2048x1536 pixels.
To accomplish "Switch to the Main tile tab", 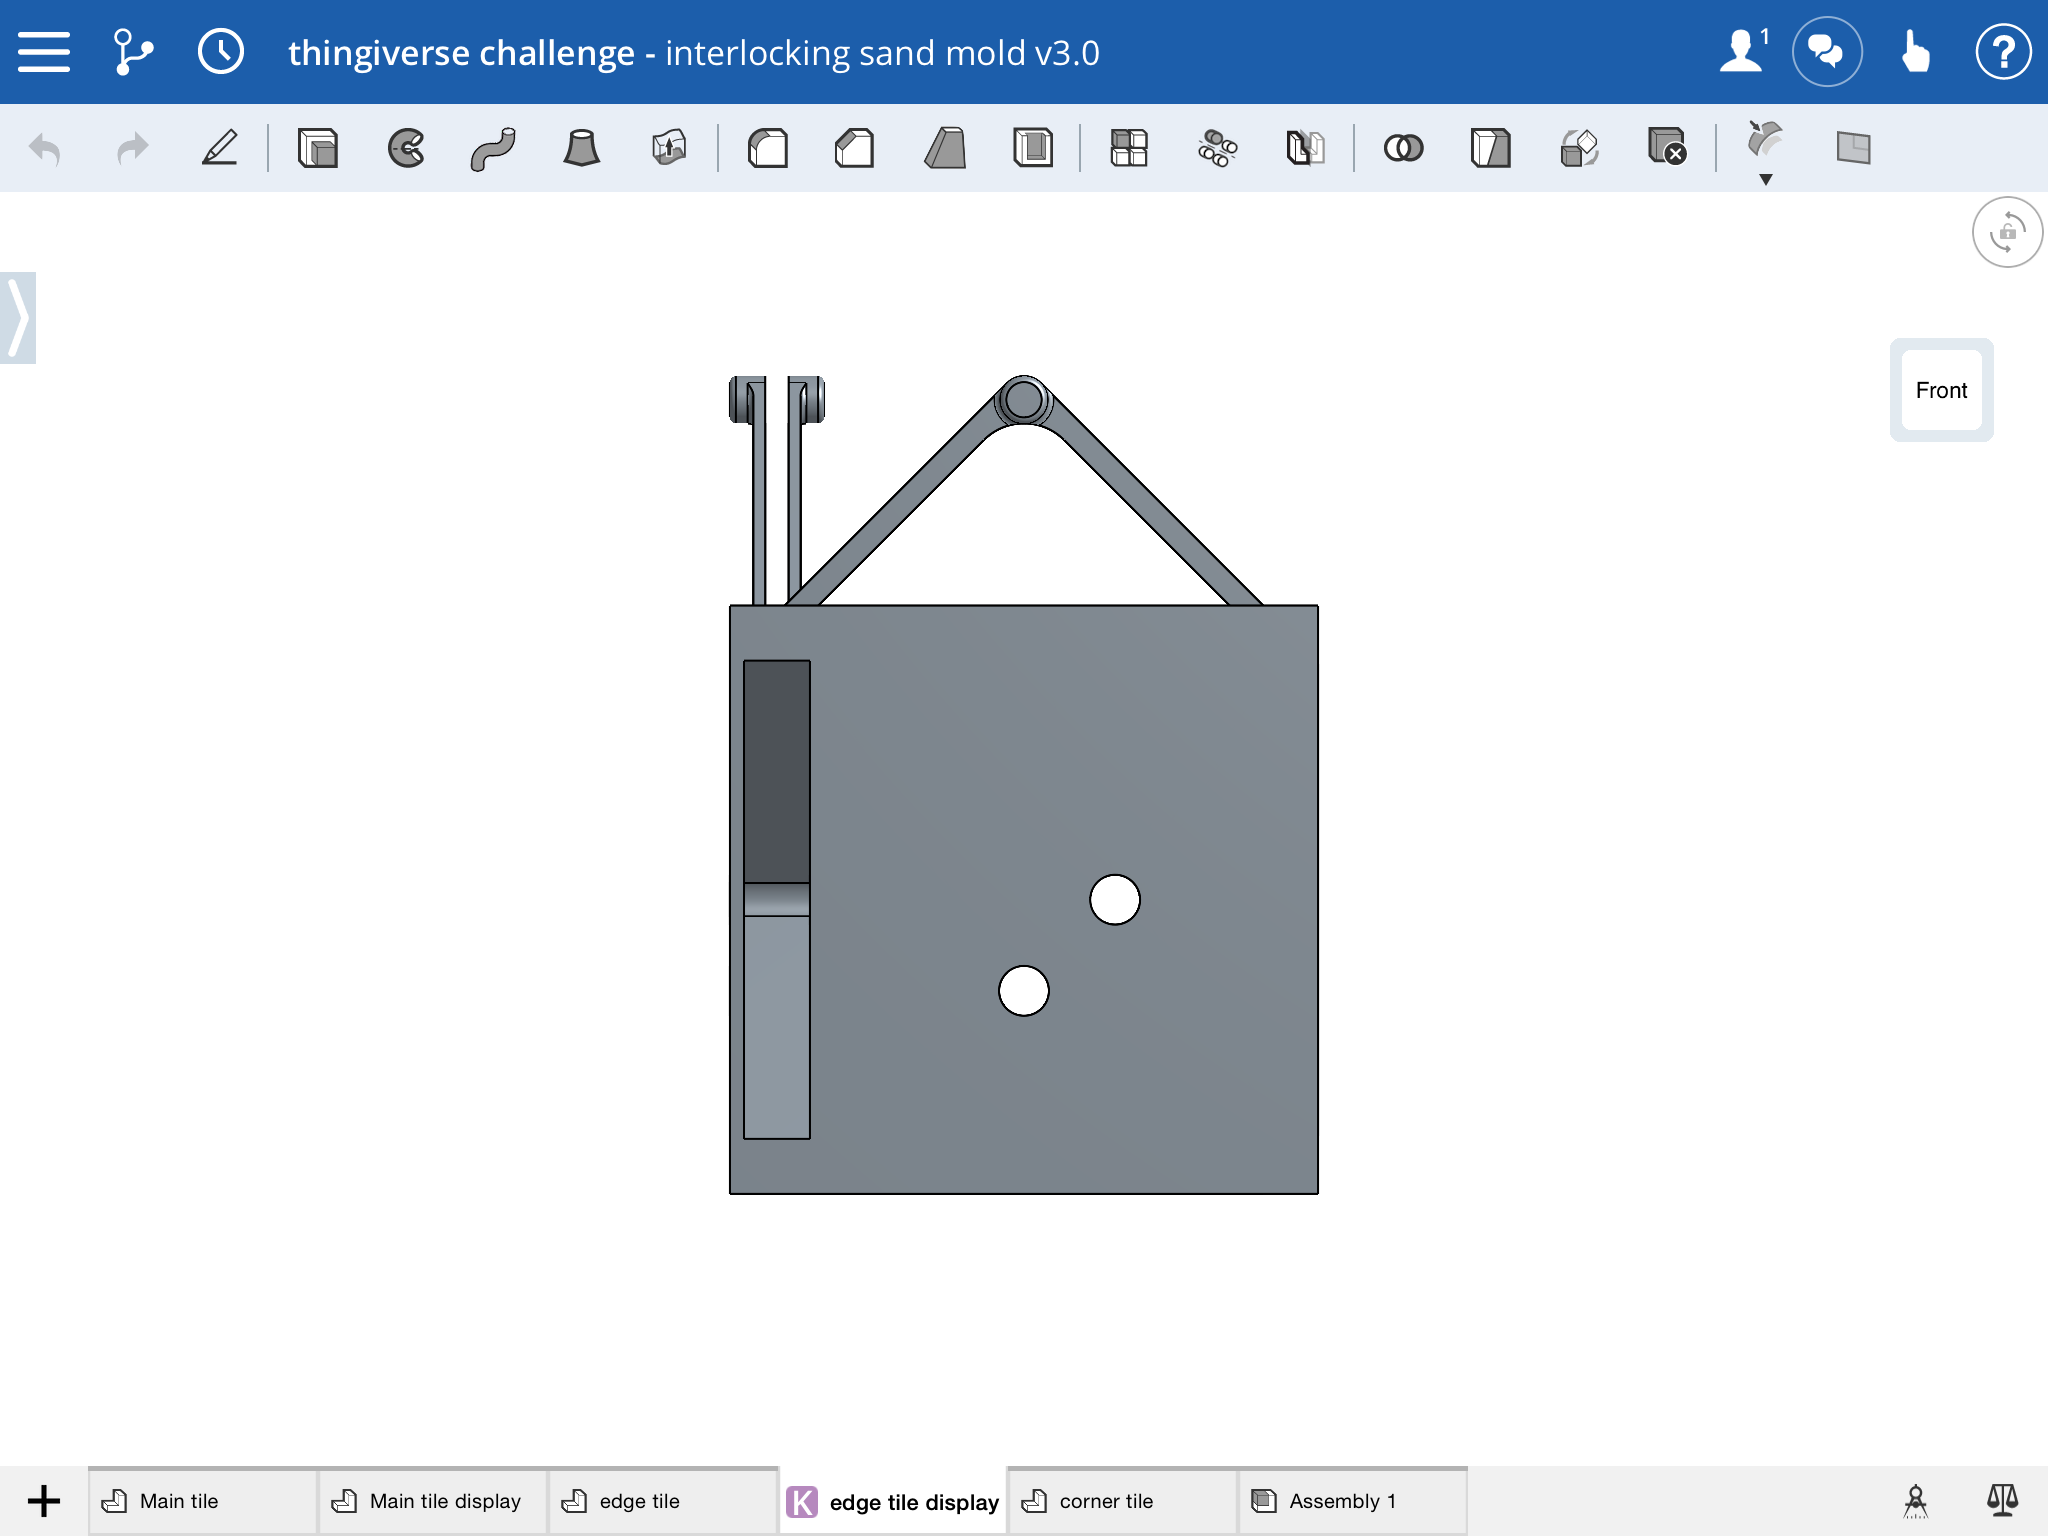I will (203, 1501).
